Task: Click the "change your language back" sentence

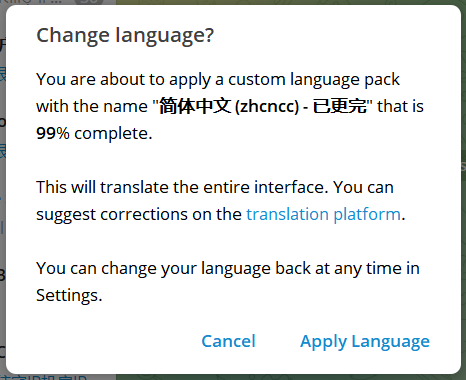Action: (228, 268)
